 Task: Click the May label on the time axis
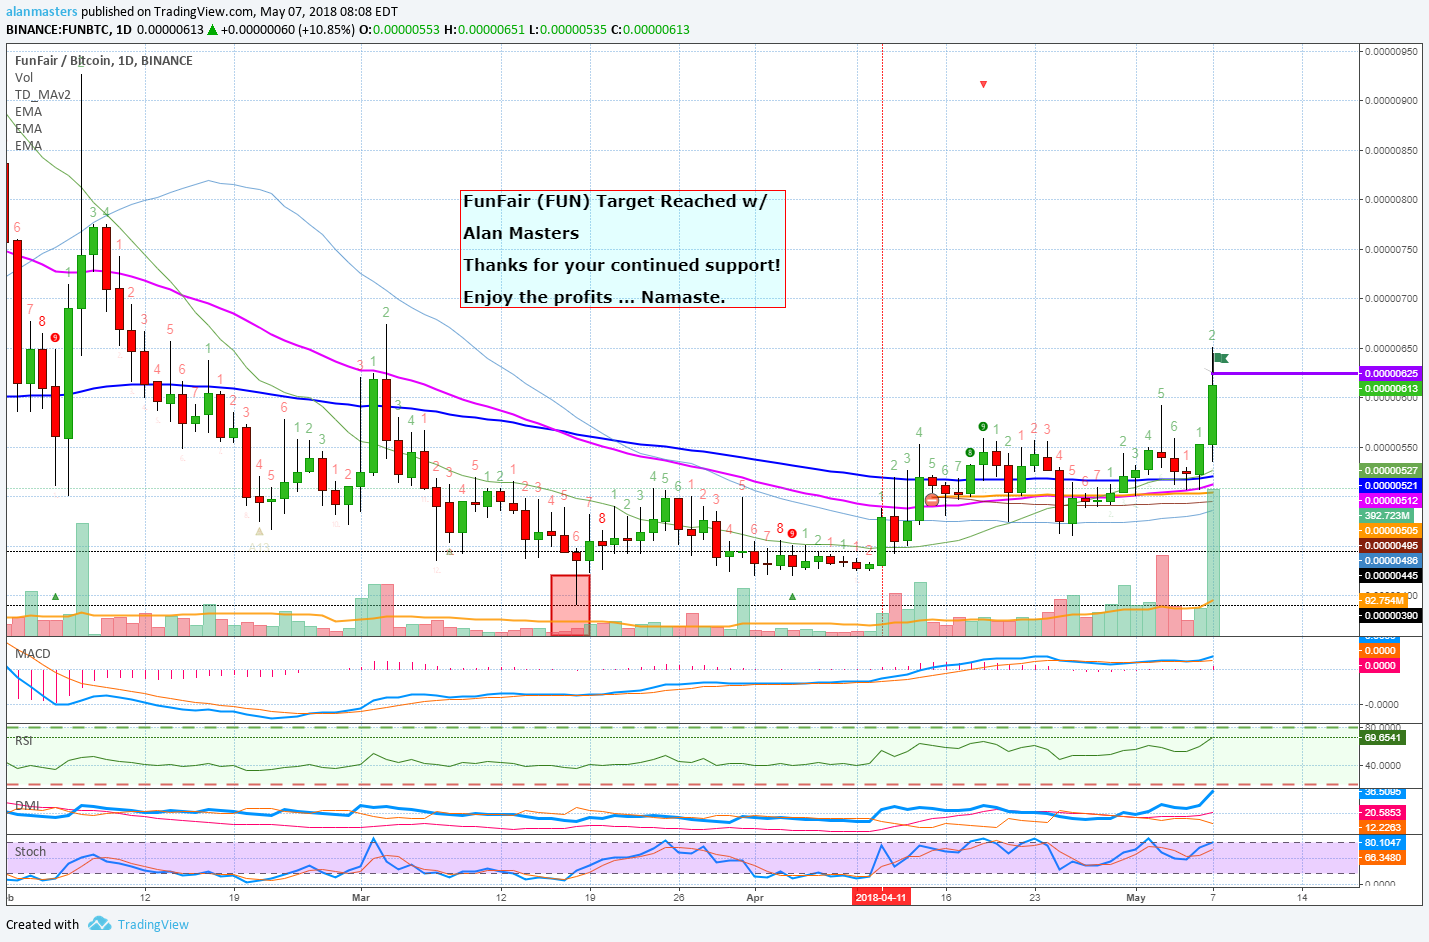pos(1136,897)
